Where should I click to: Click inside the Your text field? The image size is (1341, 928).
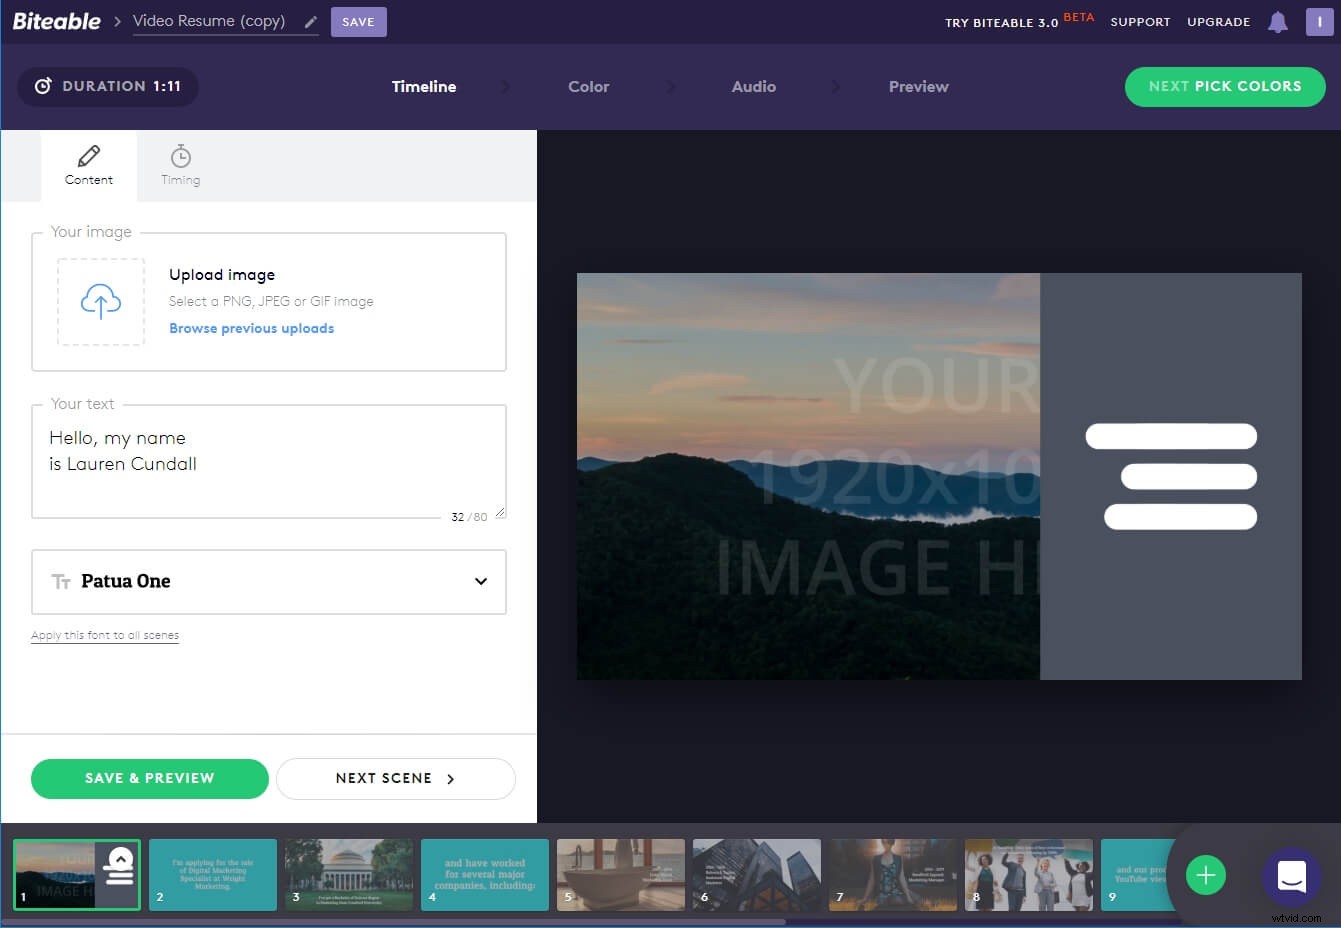tap(268, 460)
